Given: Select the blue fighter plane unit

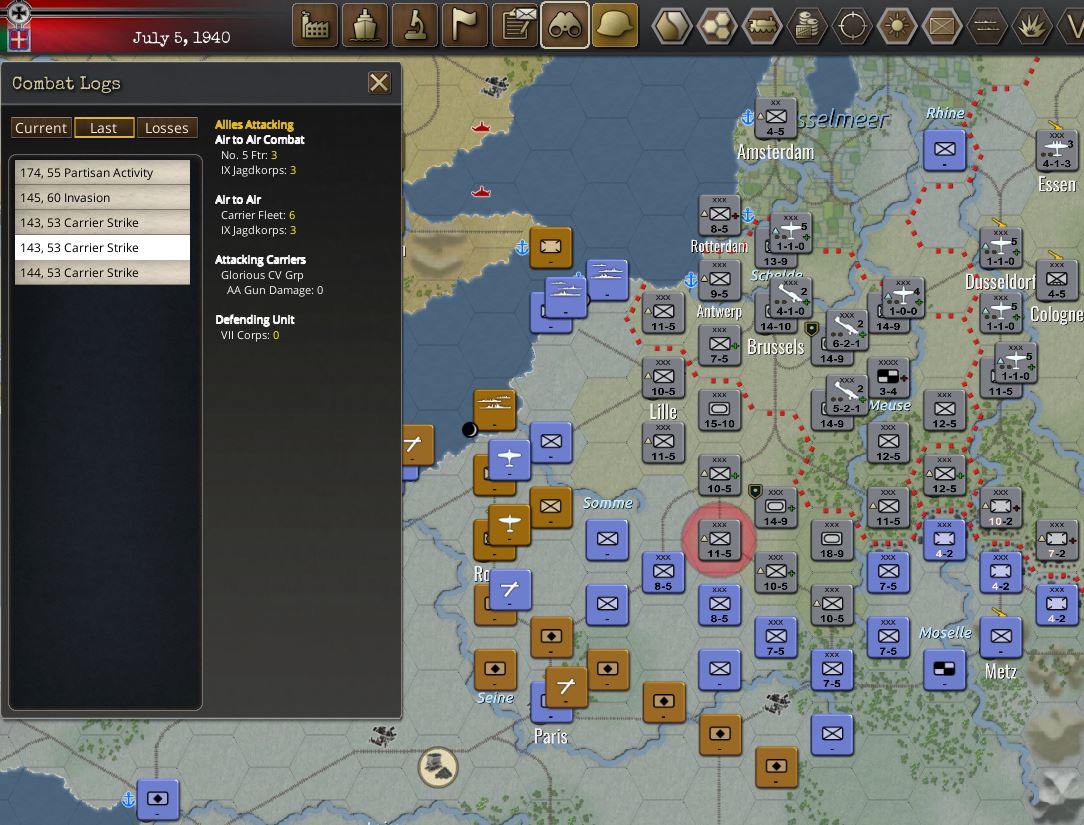Looking at the screenshot, I should (x=510, y=460).
